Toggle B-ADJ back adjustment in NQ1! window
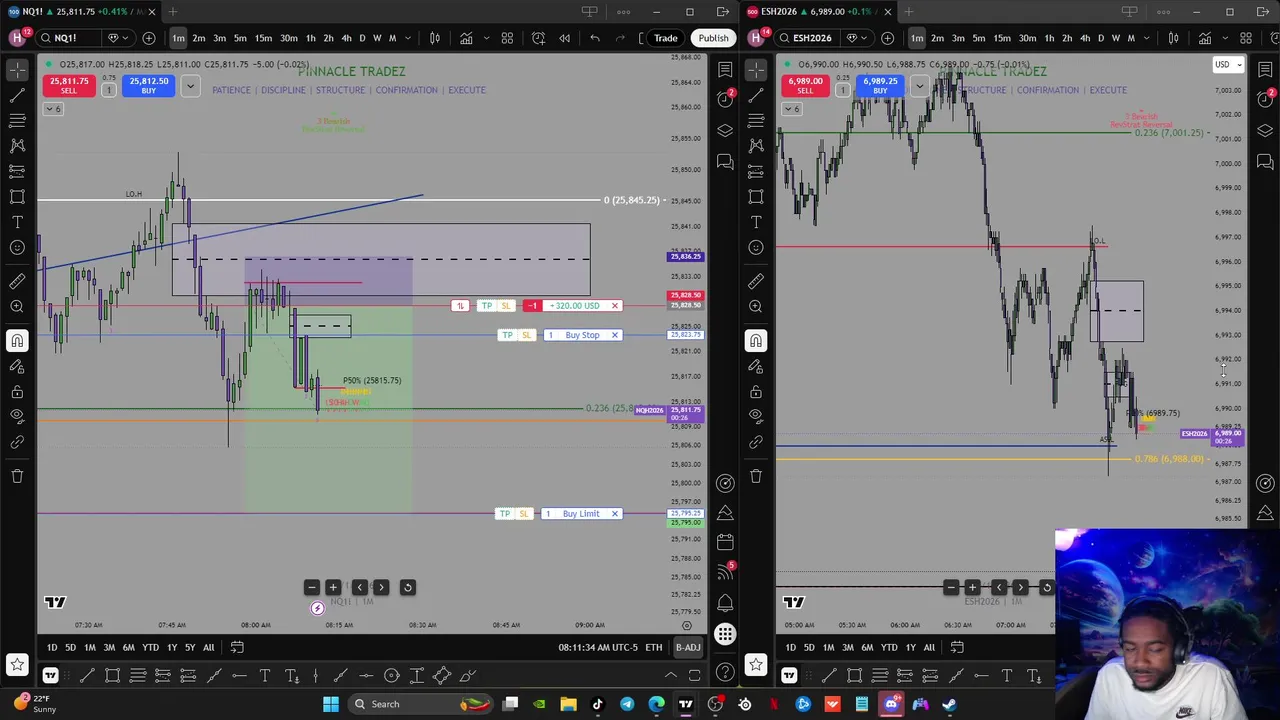The width and height of the screenshot is (1280, 720). 688,647
